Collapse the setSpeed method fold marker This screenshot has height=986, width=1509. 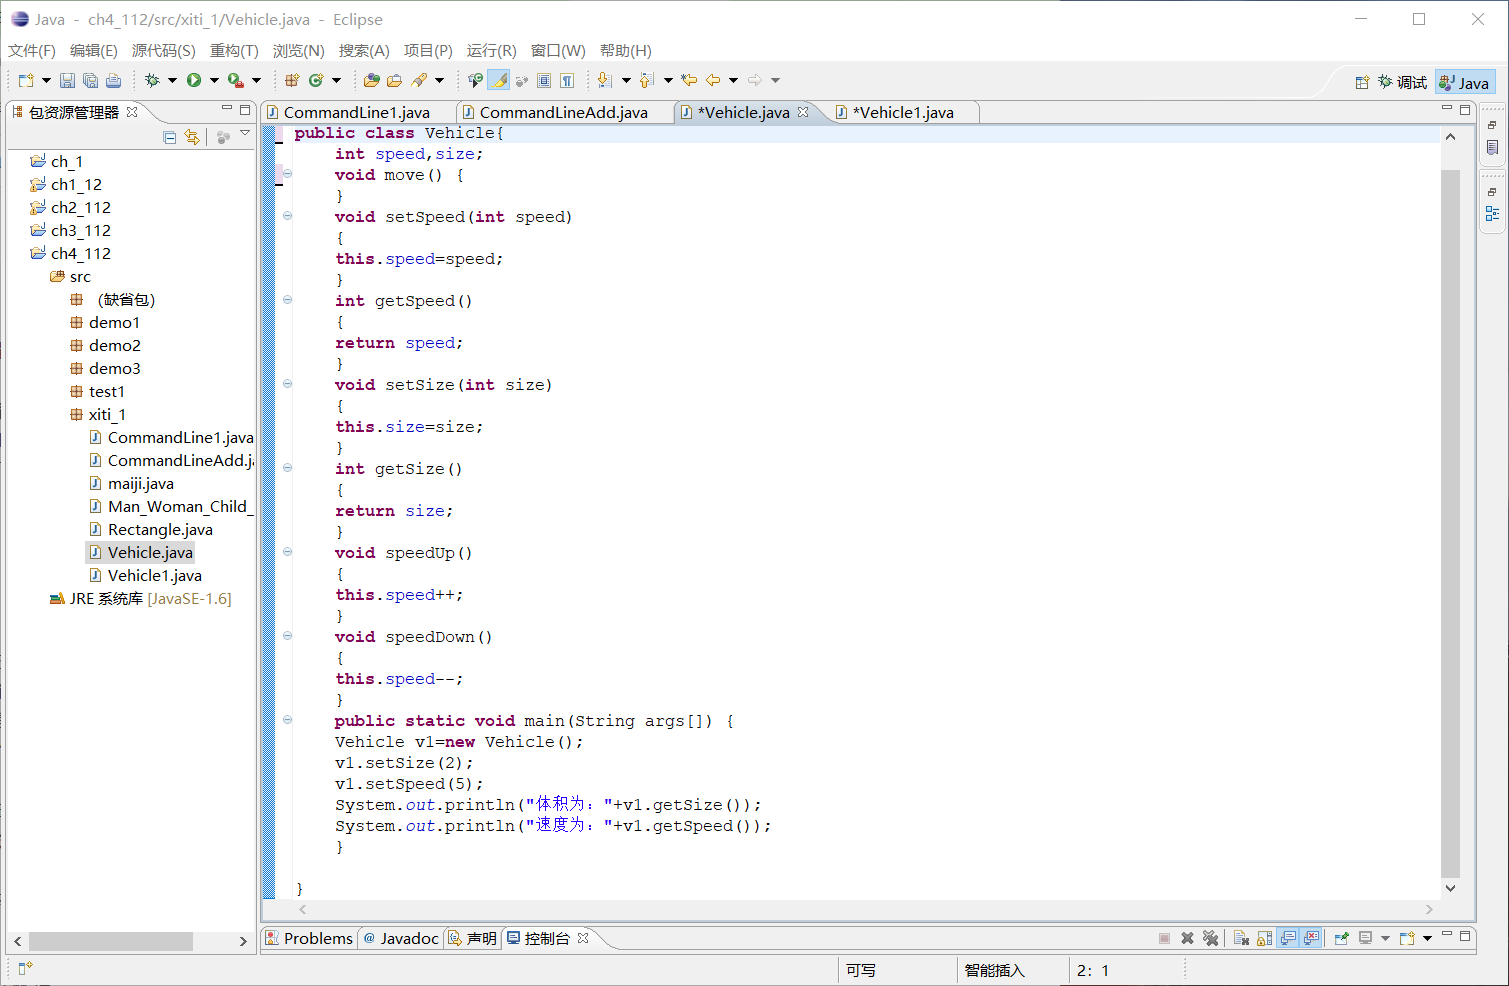287,216
